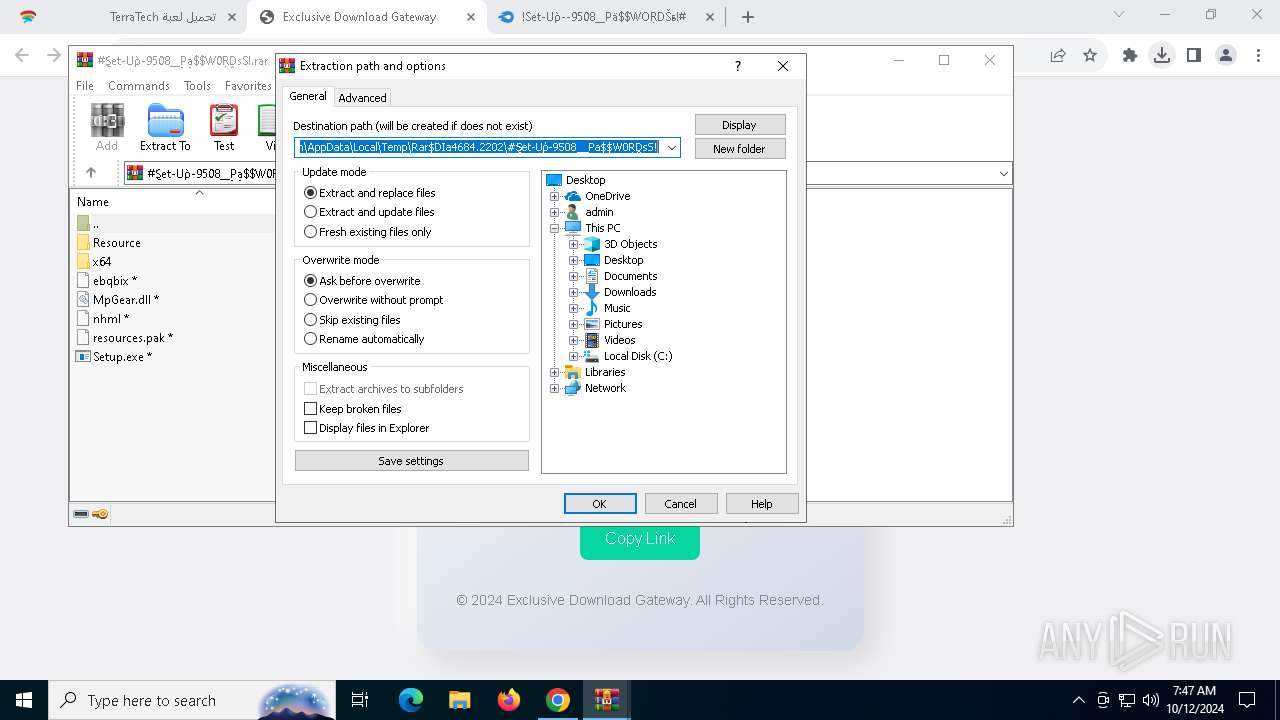Select Rename automatically option
The height and width of the screenshot is (720, 1280).
pos(364,339)
